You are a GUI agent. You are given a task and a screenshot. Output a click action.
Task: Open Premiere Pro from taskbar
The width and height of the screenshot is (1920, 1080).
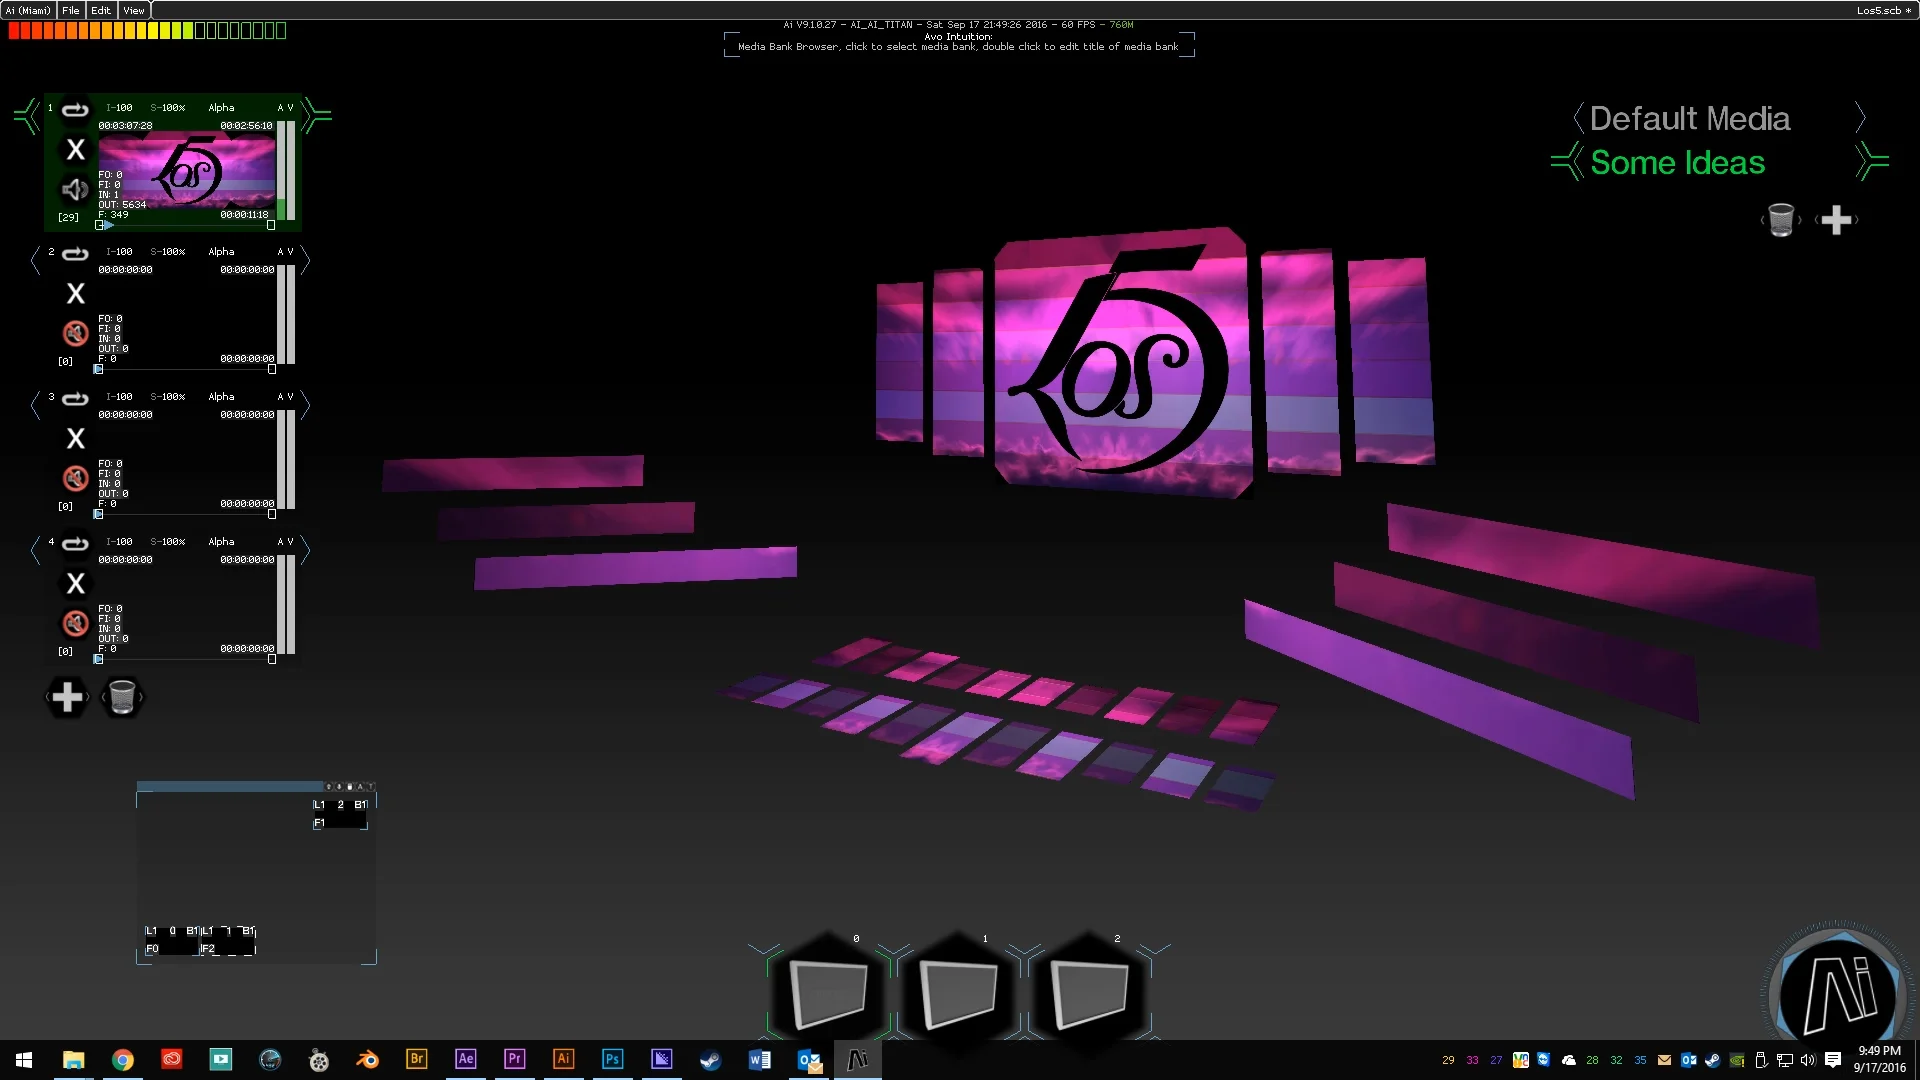(514, 1059)
